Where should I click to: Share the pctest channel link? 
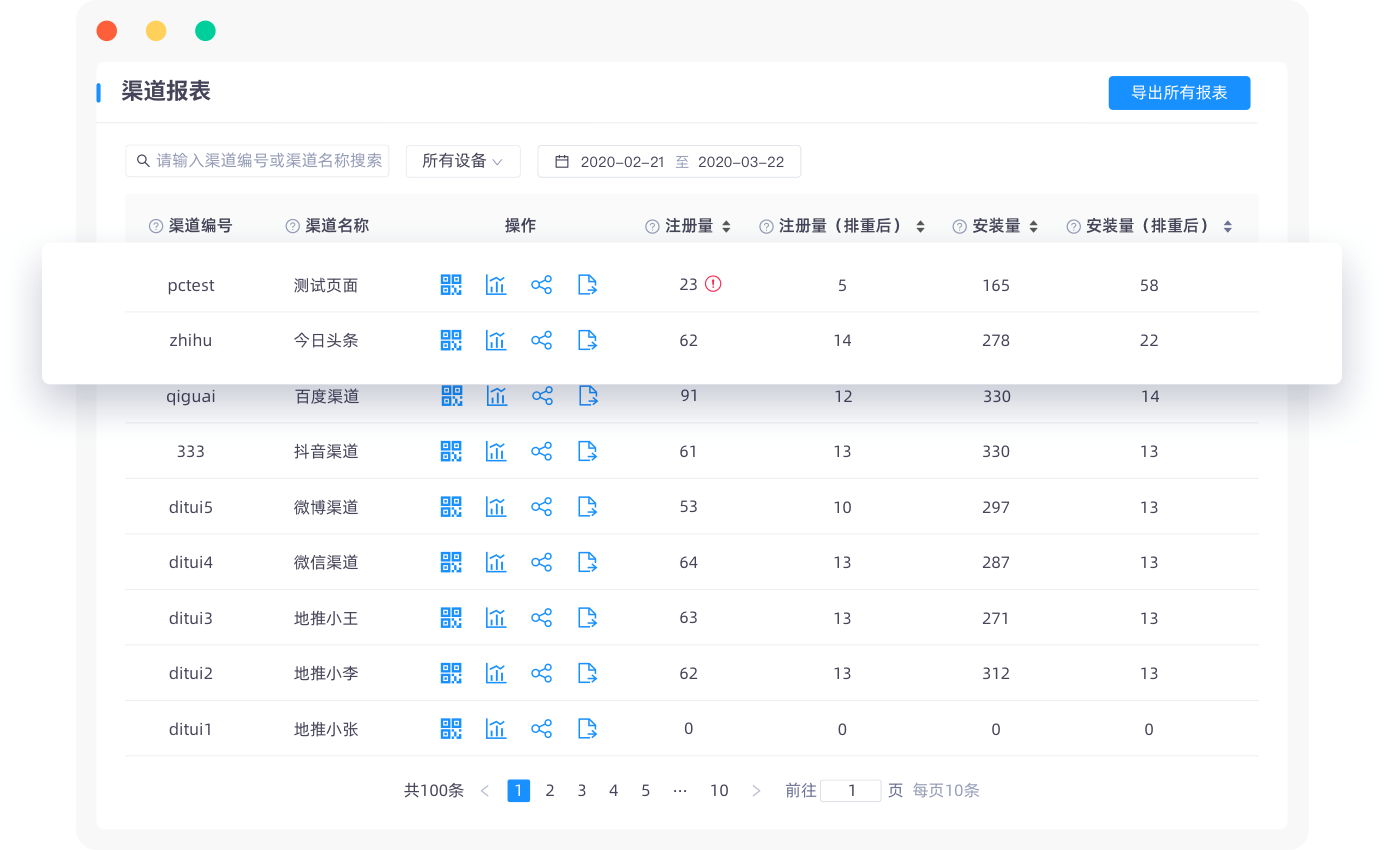(x=542, y=285)
